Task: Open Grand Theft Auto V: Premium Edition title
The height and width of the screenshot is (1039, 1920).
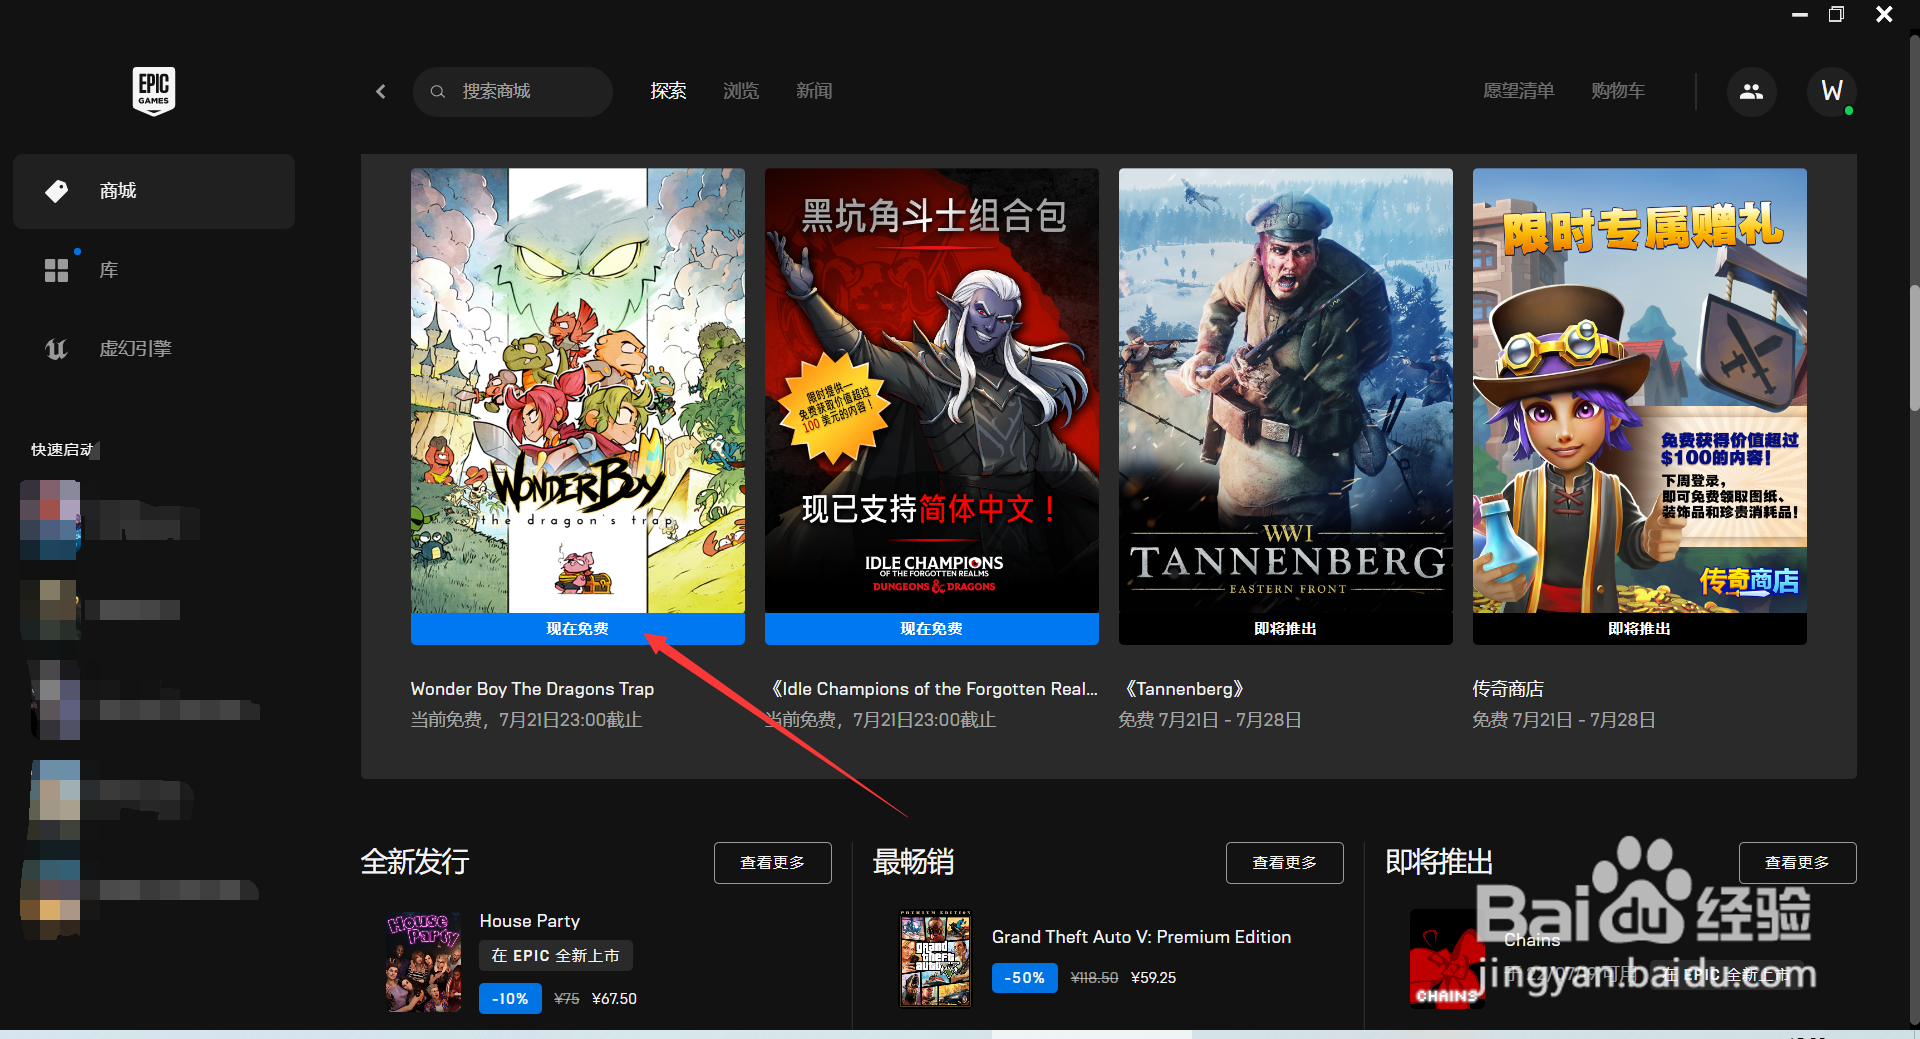Action: point(1141,937)
